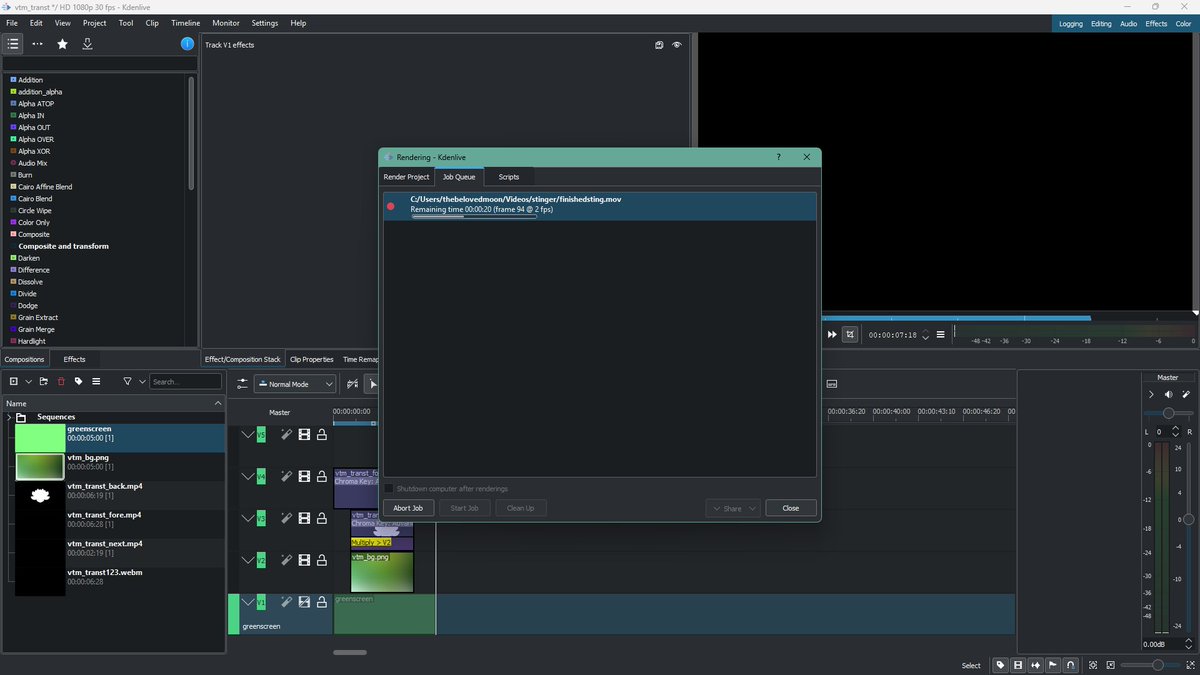Open the Normal Mode compositing dropdown
The image size is (1200, 675).
[x=296, y=384]
